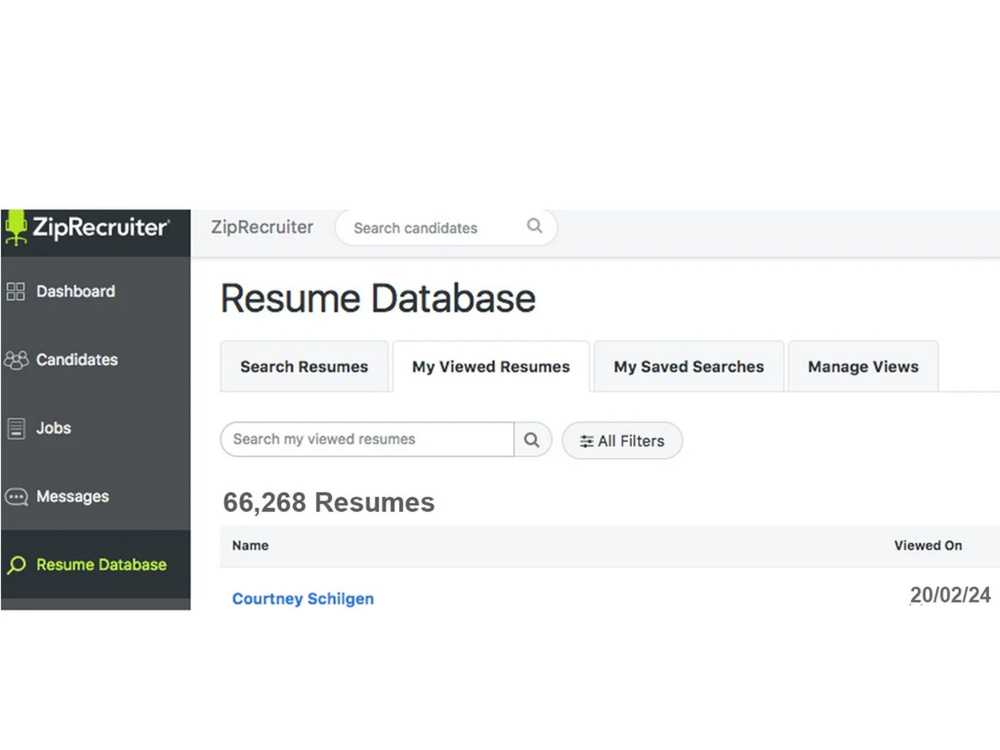Viewport: 1000px width, 750px height.
Task: Click the 20/02/24 viewed date
Action: coord(950,595)
